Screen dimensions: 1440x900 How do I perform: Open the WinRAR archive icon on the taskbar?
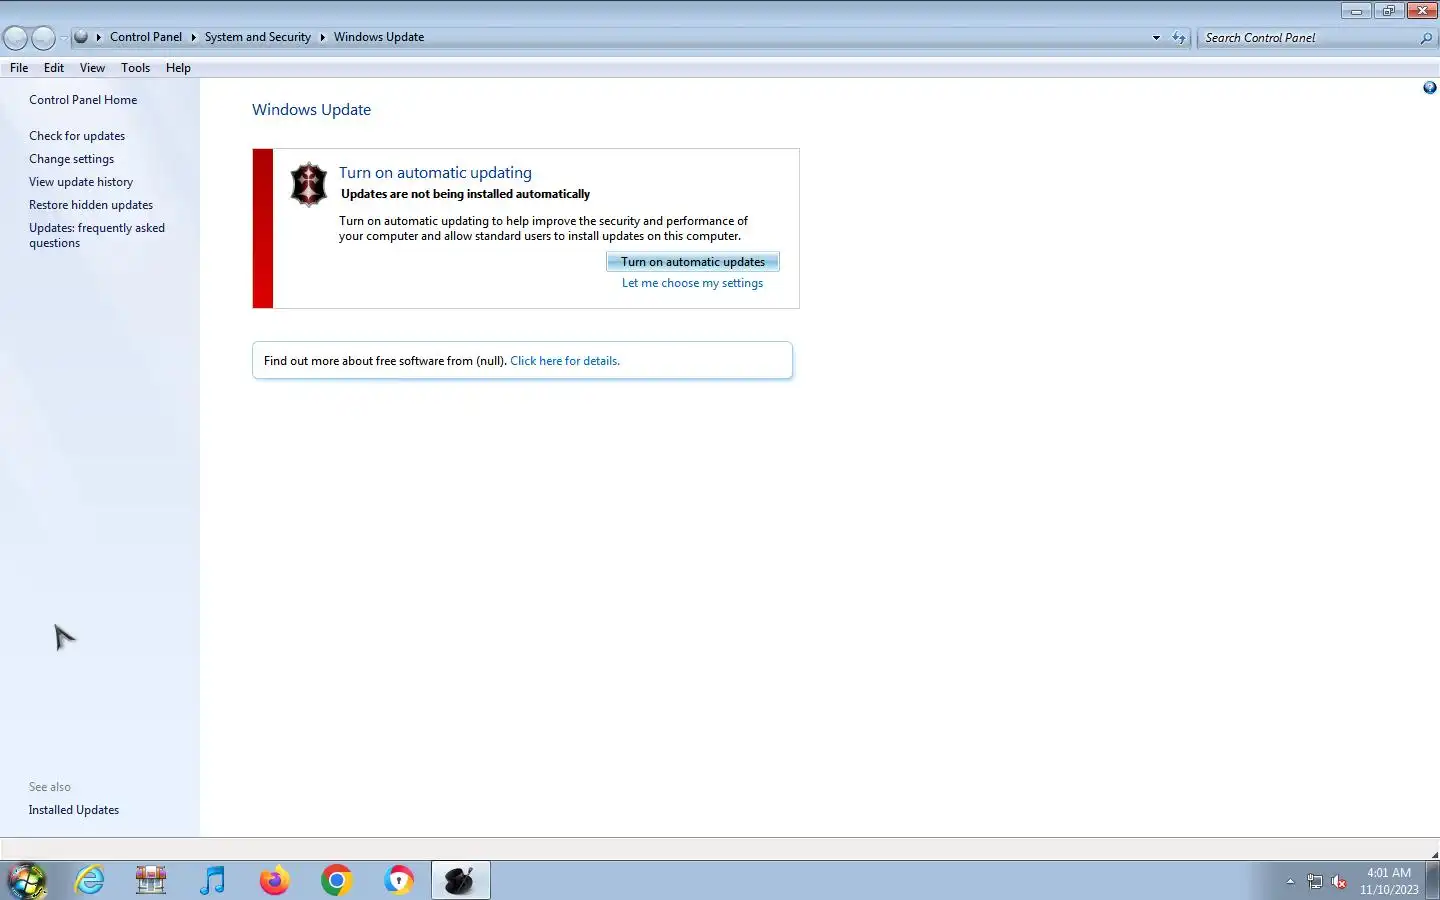tap(151, 881)
